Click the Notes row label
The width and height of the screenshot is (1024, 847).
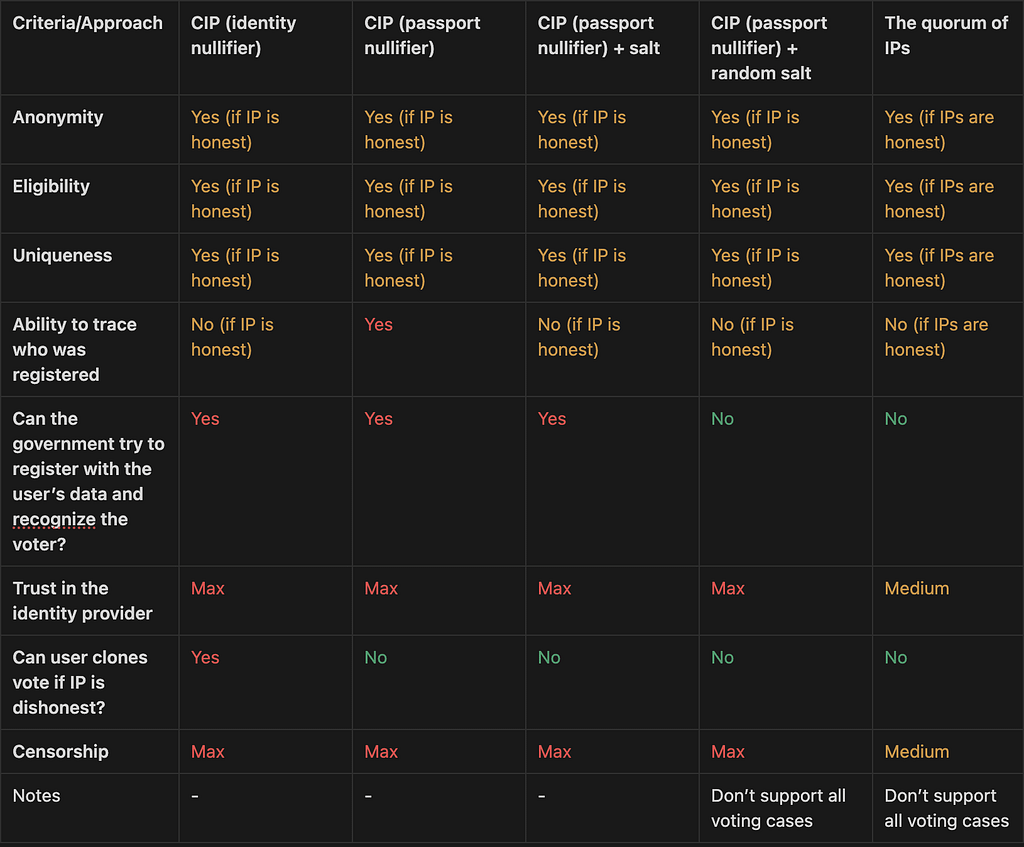[x=37, y=796]
